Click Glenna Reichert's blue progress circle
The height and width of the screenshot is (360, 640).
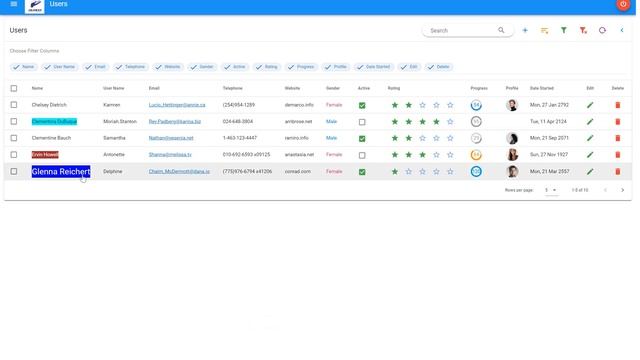476,172
